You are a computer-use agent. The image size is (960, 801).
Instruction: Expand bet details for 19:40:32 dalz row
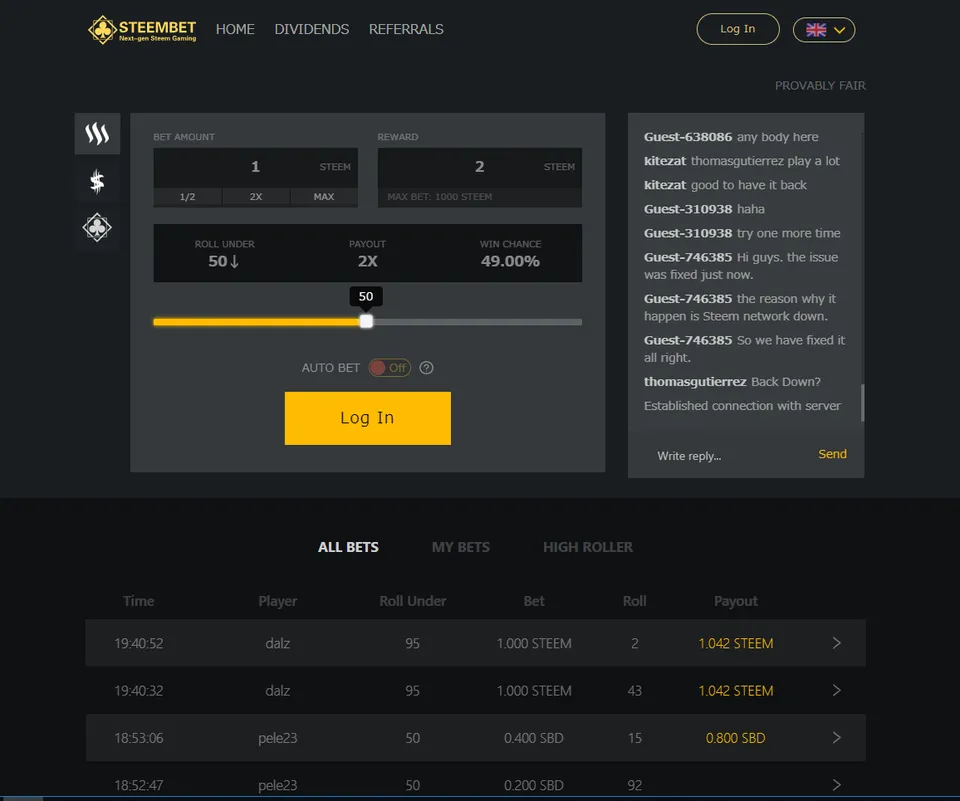(x=836, y=690)
